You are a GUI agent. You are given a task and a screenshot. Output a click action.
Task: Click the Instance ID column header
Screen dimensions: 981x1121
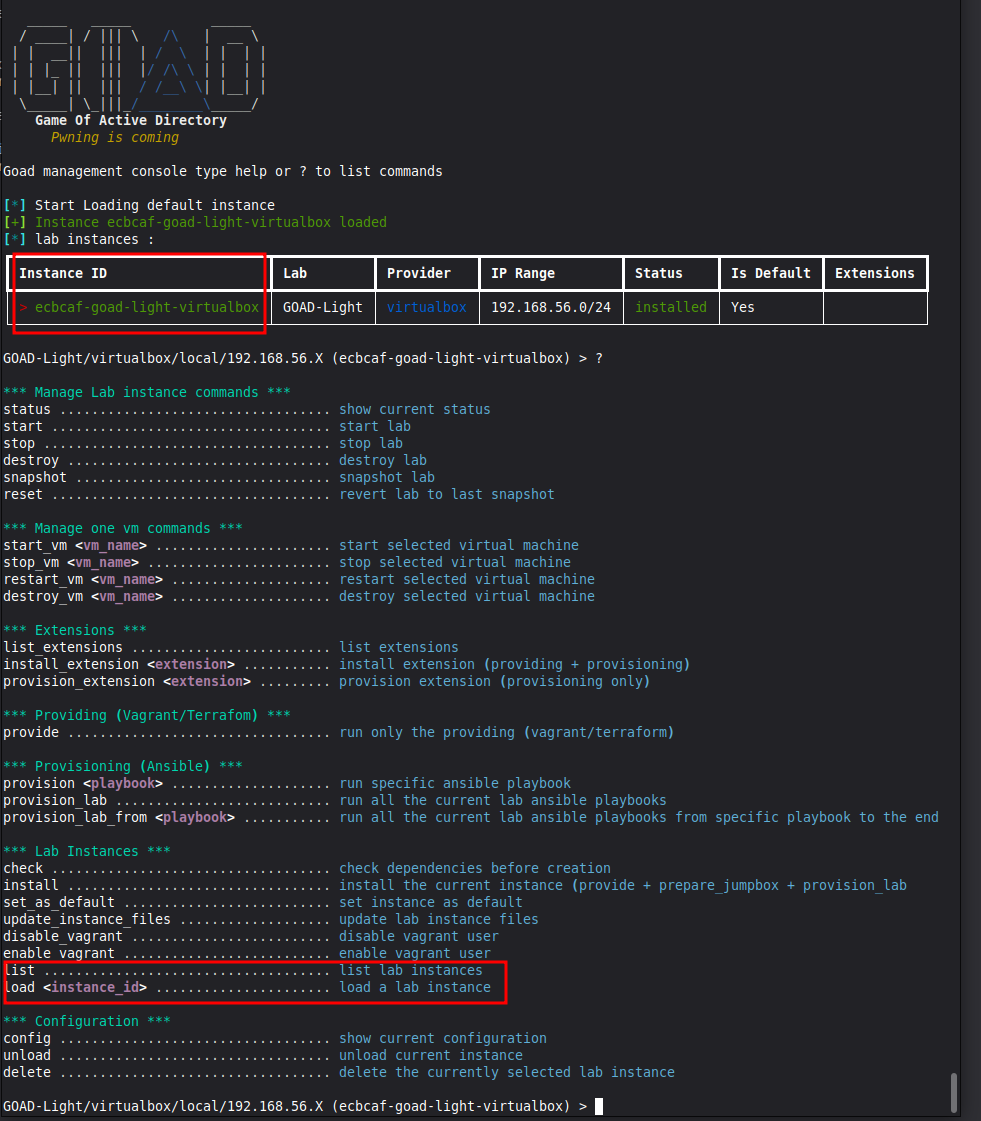[63, 273]
